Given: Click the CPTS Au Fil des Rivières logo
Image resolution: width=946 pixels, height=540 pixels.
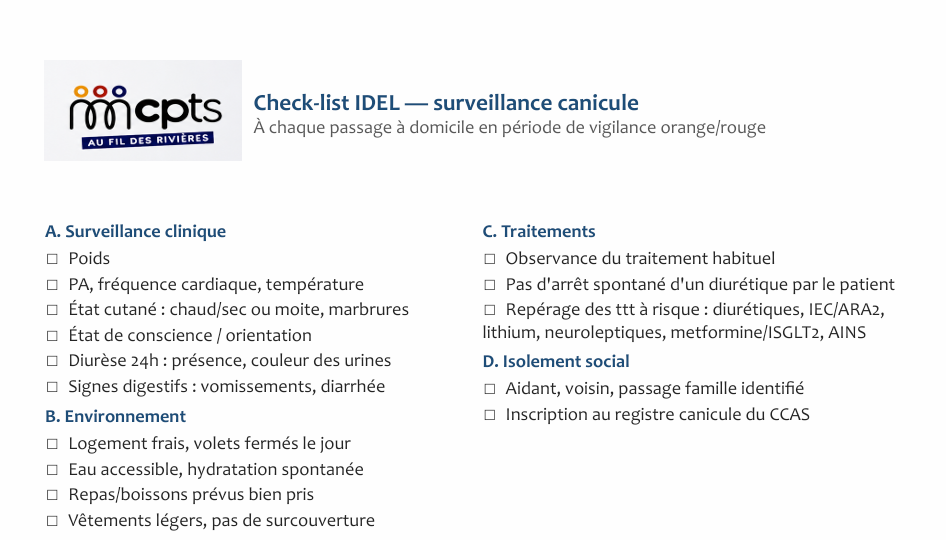Looking at the screenshot, I should pyautogui.click(x=143, y=110).
